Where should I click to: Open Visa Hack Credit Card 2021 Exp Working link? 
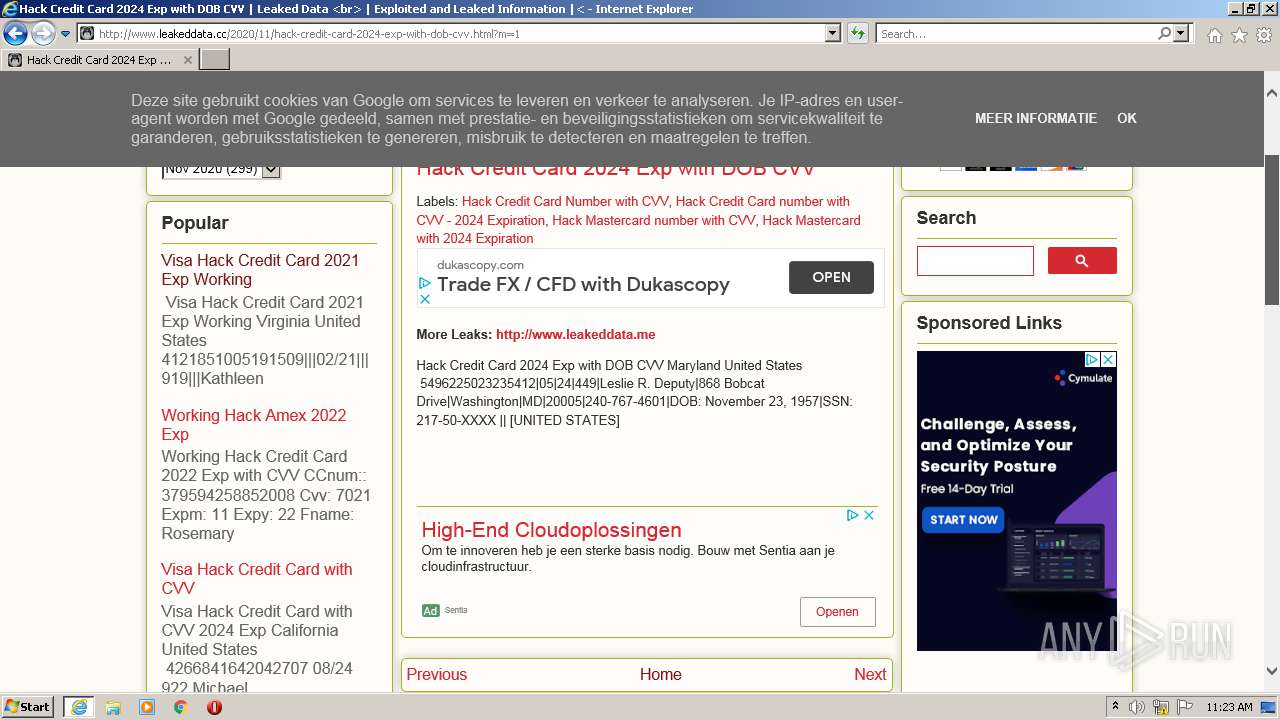point(260,270)
